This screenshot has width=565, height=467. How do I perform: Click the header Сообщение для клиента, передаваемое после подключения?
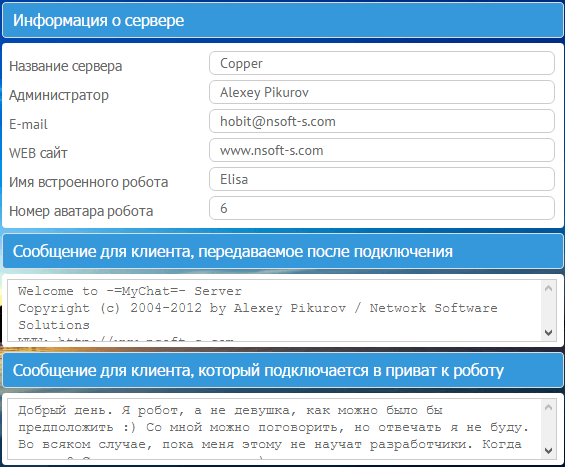point(283,251)
